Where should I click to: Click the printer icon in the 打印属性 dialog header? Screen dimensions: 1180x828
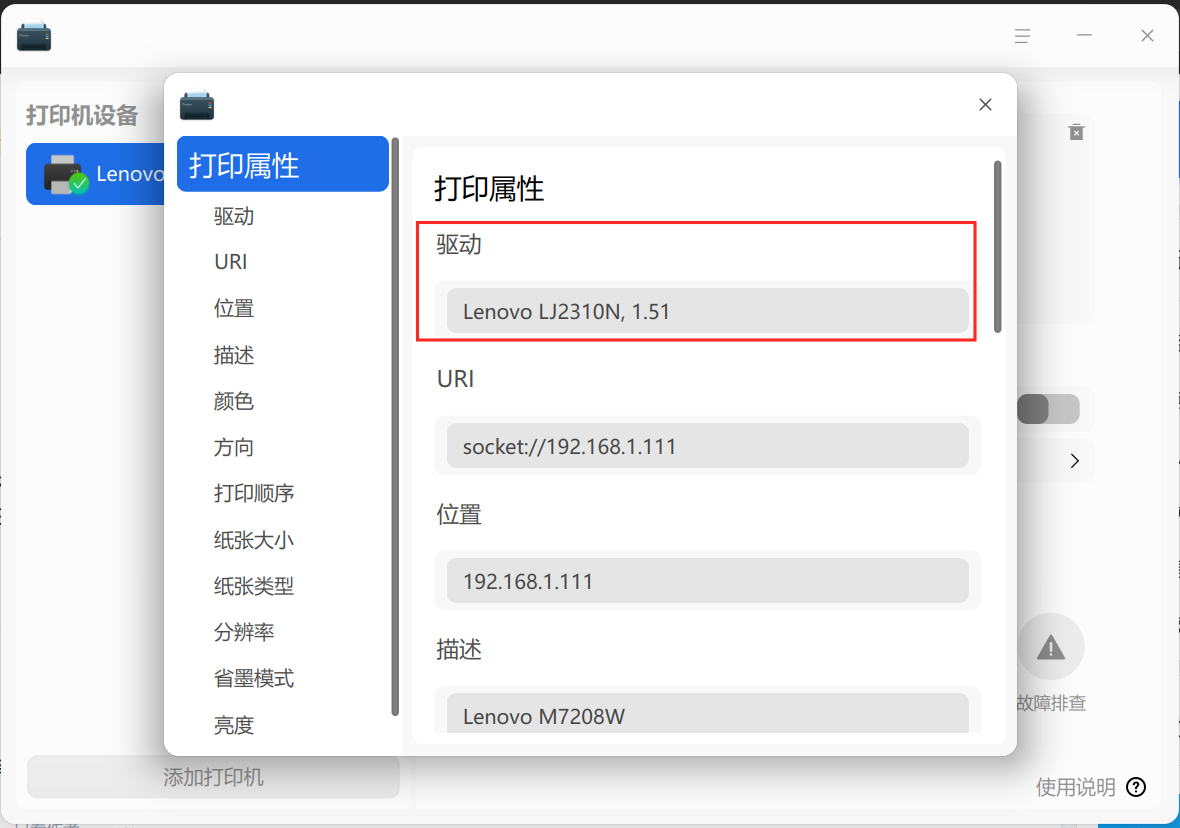point(197,105)
